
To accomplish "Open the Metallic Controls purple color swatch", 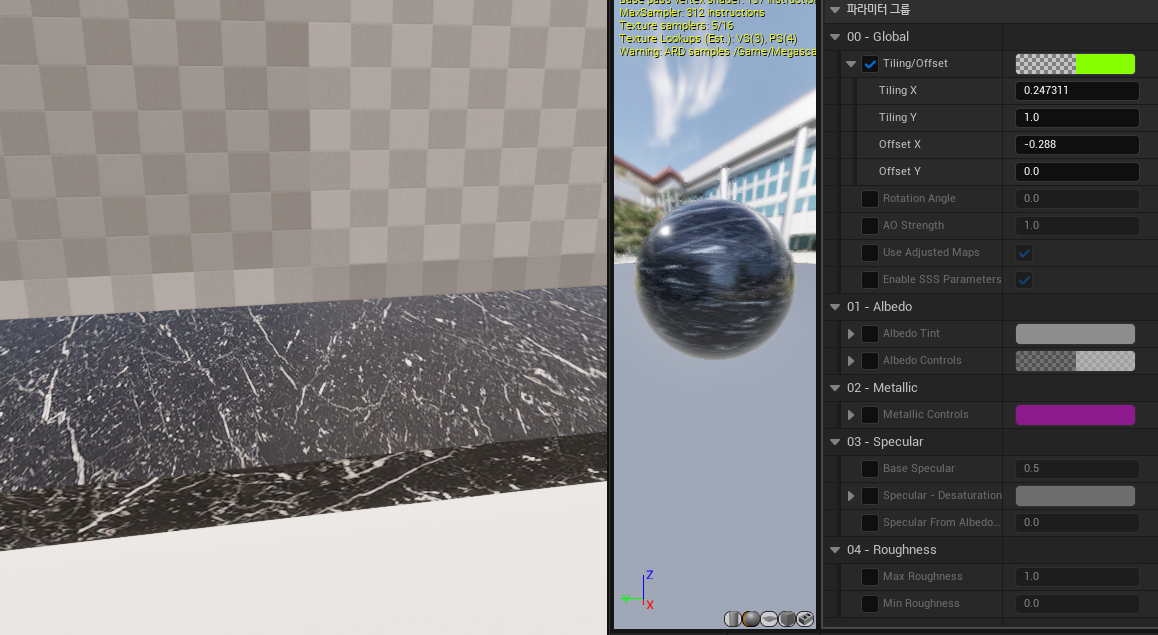I will 1075,415.
